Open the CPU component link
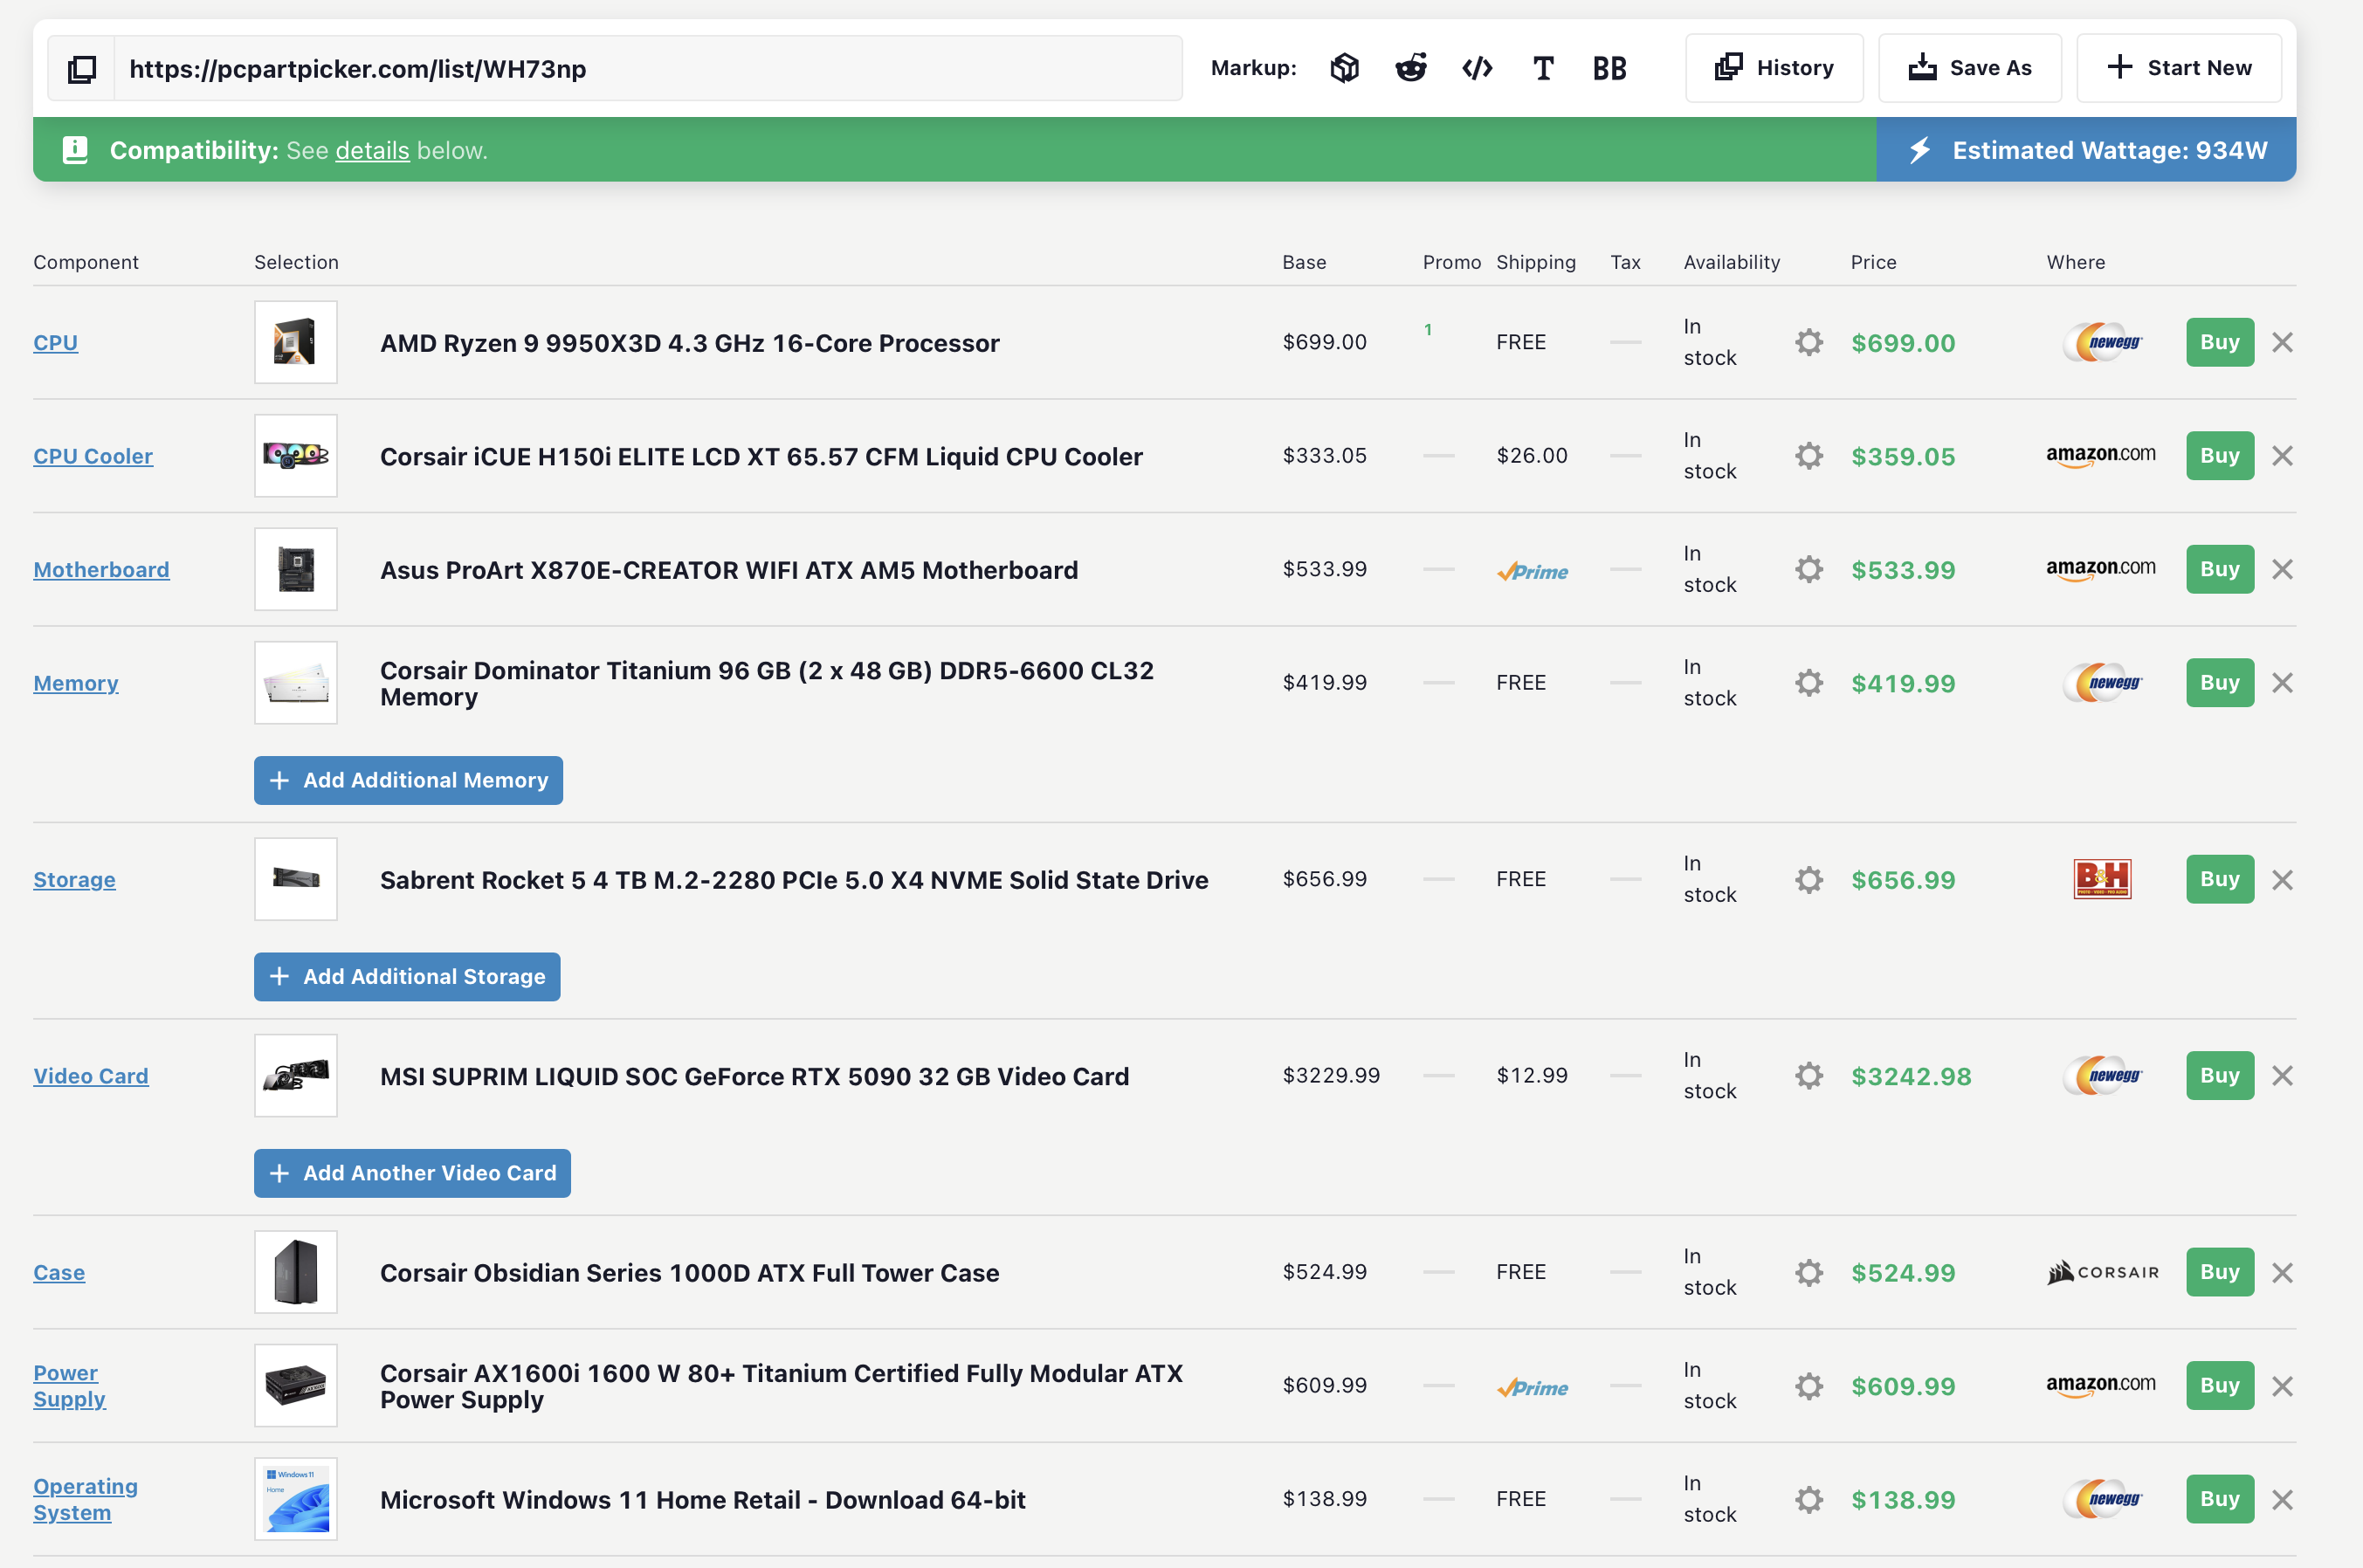This screenshot has height=1568, width=2363. pyautogui.click(x=55, y=343)
